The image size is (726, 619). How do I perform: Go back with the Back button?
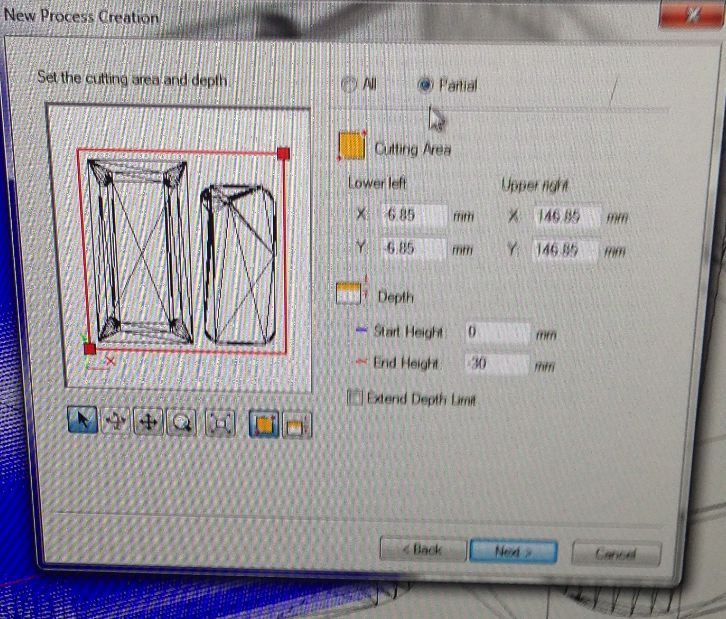(423, 550)
